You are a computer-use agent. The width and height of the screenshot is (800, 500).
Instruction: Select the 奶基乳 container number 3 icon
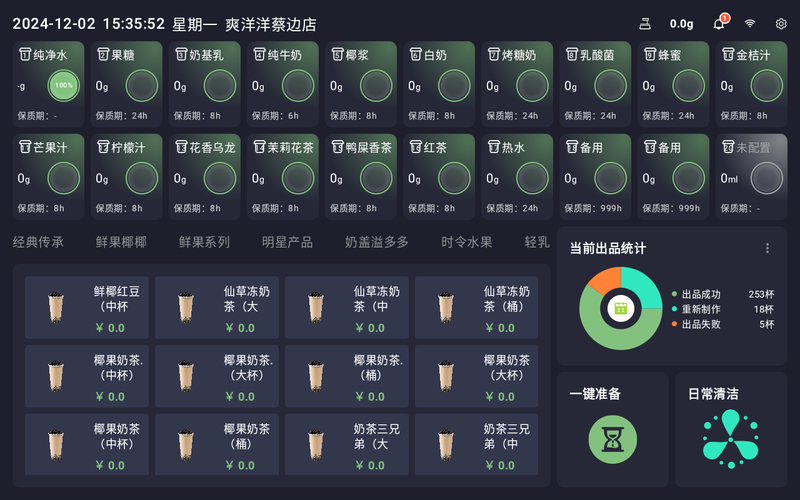click(x=181, y=54)
